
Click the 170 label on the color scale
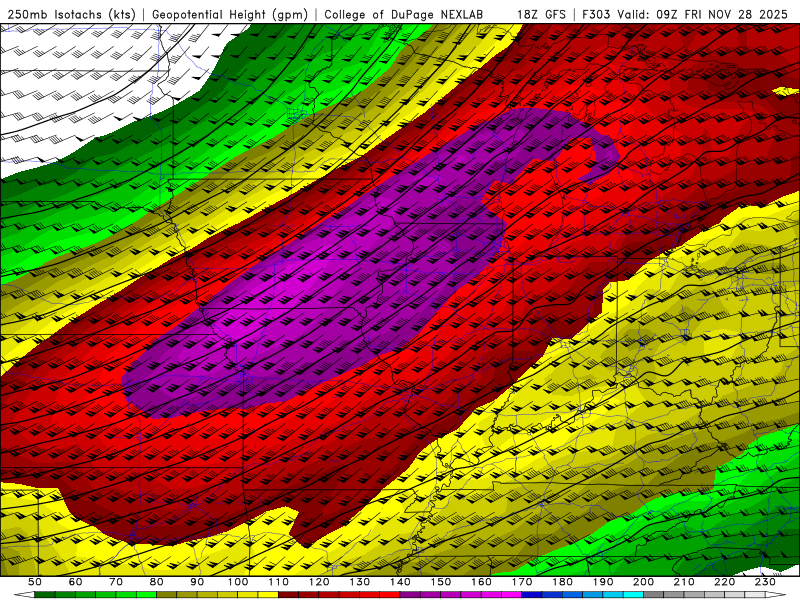[522, 582]
